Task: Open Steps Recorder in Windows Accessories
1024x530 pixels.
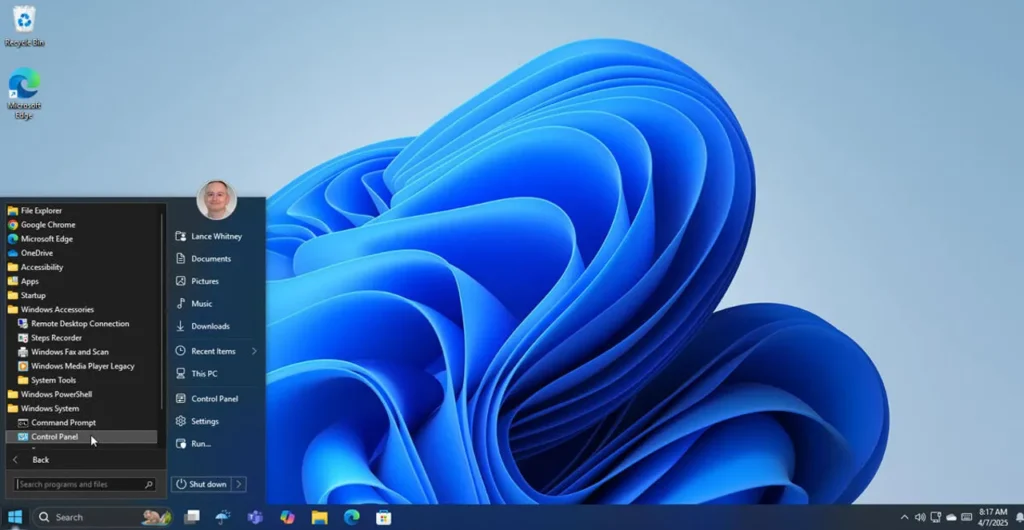Action: [56, 338]
